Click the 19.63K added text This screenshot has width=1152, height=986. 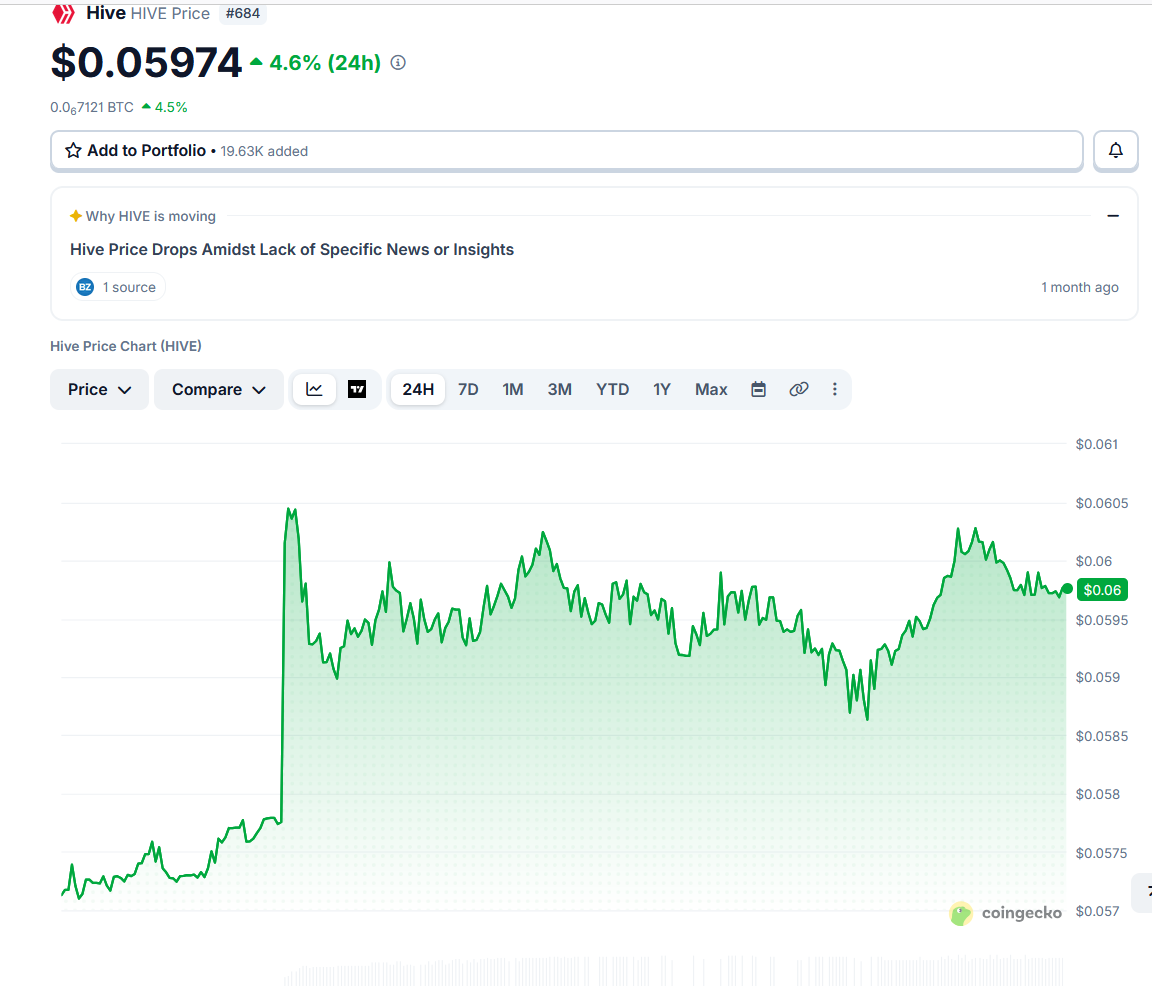coord(264,151)
